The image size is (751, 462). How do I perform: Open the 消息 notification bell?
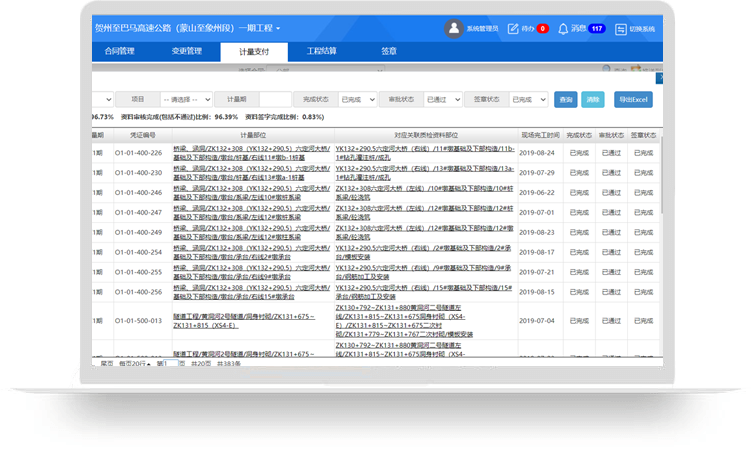(564, 28)
